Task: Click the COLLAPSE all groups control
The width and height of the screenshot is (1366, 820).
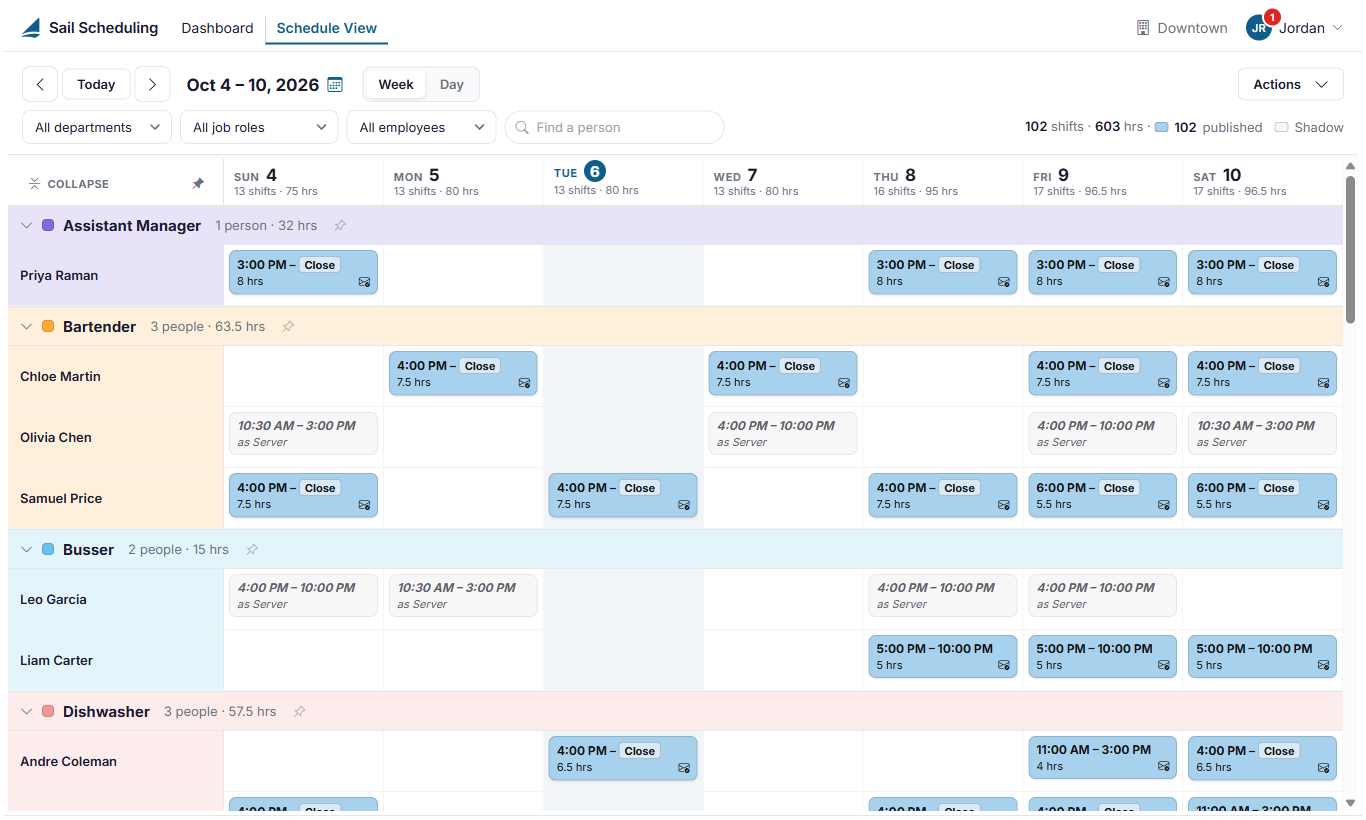Action: tap(69, 184)
